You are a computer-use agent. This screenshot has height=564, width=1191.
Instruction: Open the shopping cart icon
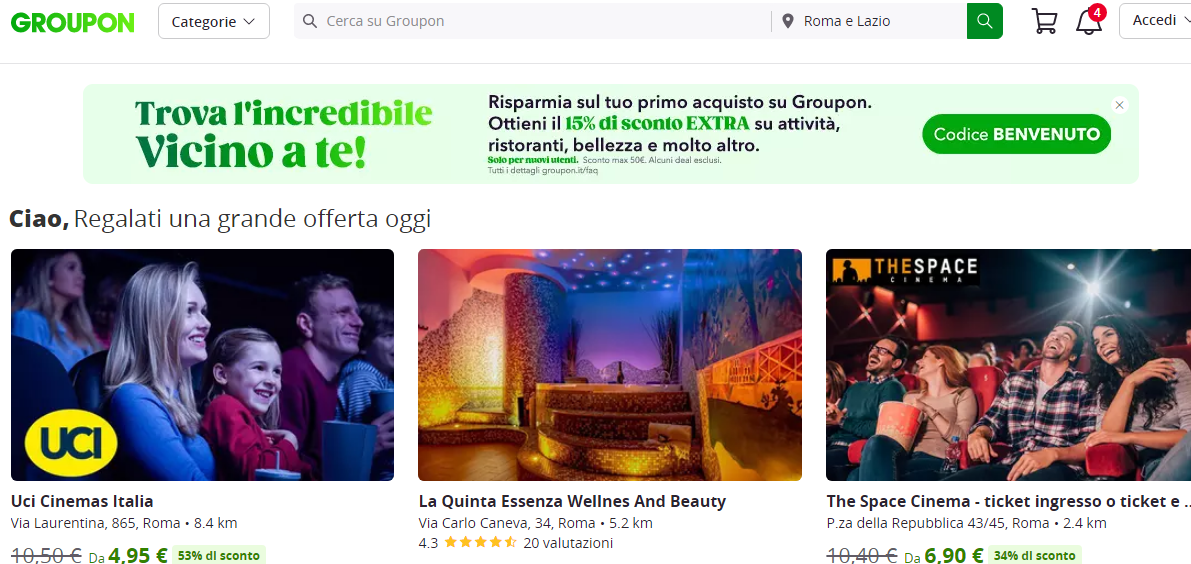1044,21
